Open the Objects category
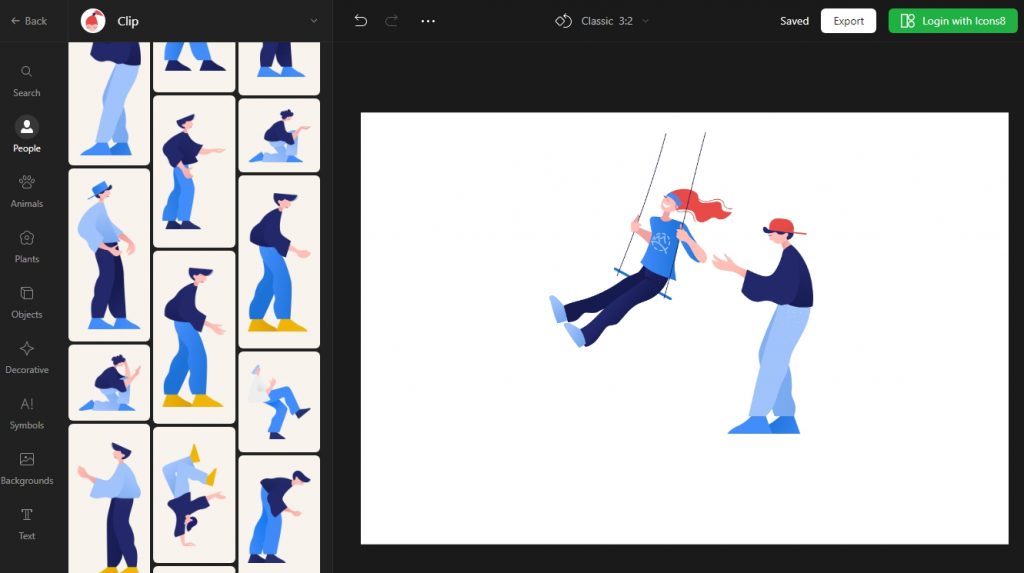Screen dimensions: 1024x573 pyautogui.click(x=27, y=301)
